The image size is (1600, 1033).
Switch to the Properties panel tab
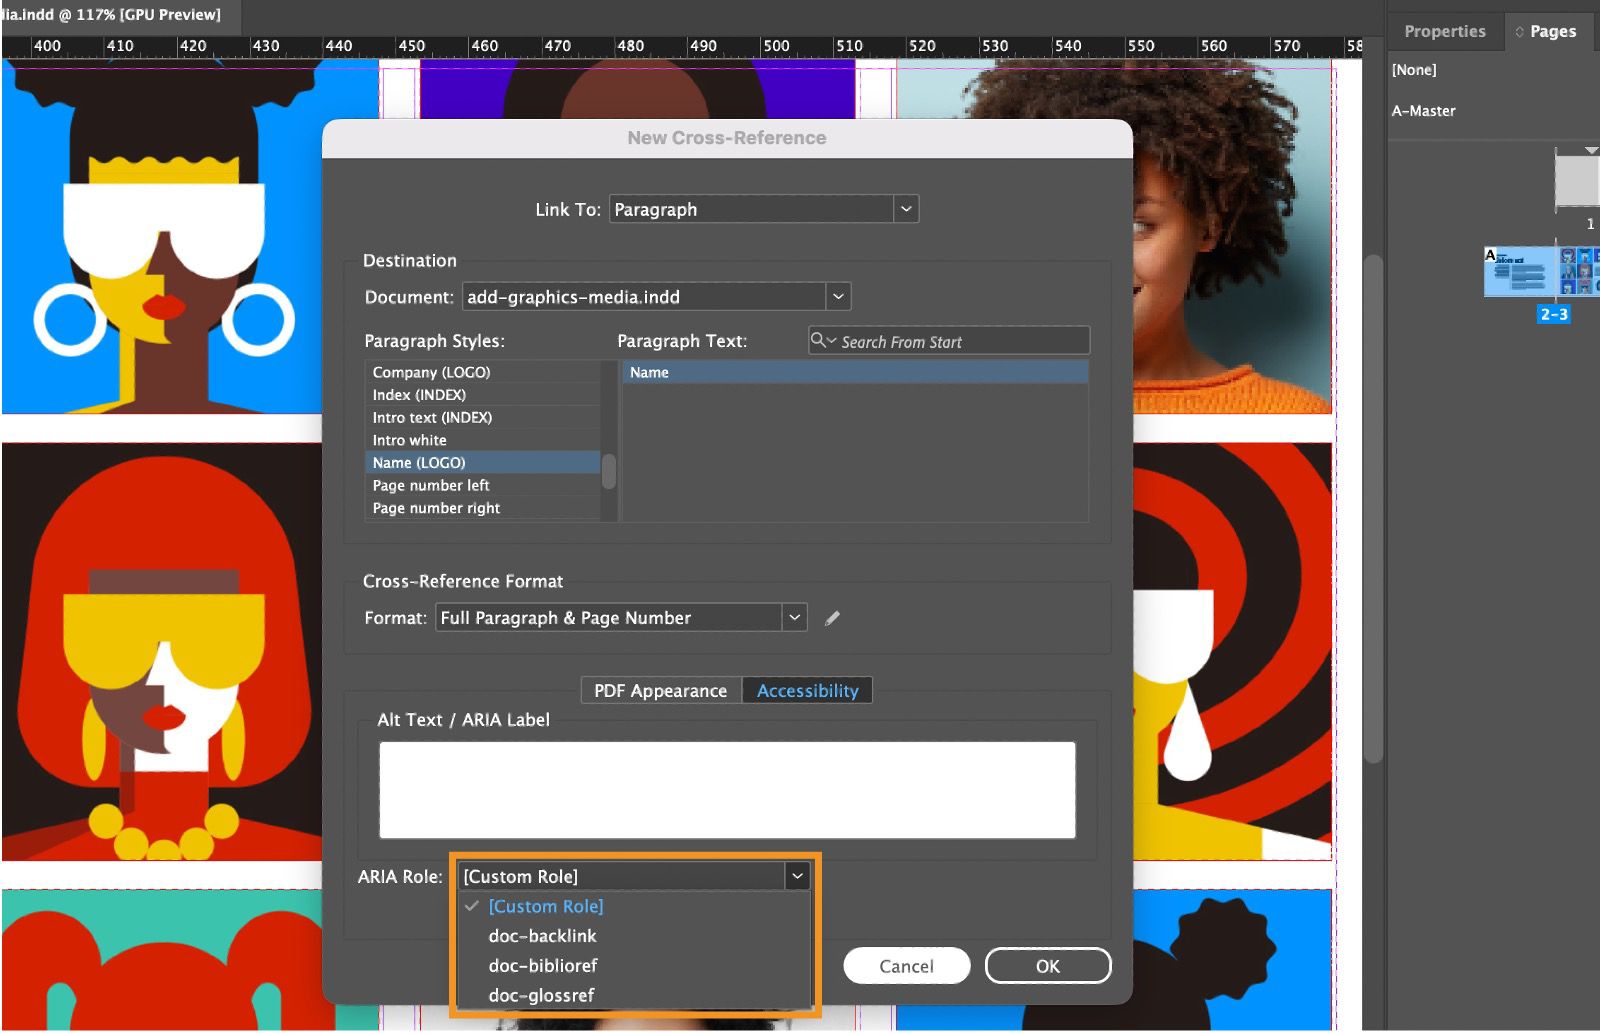[x=1444, y=31]
